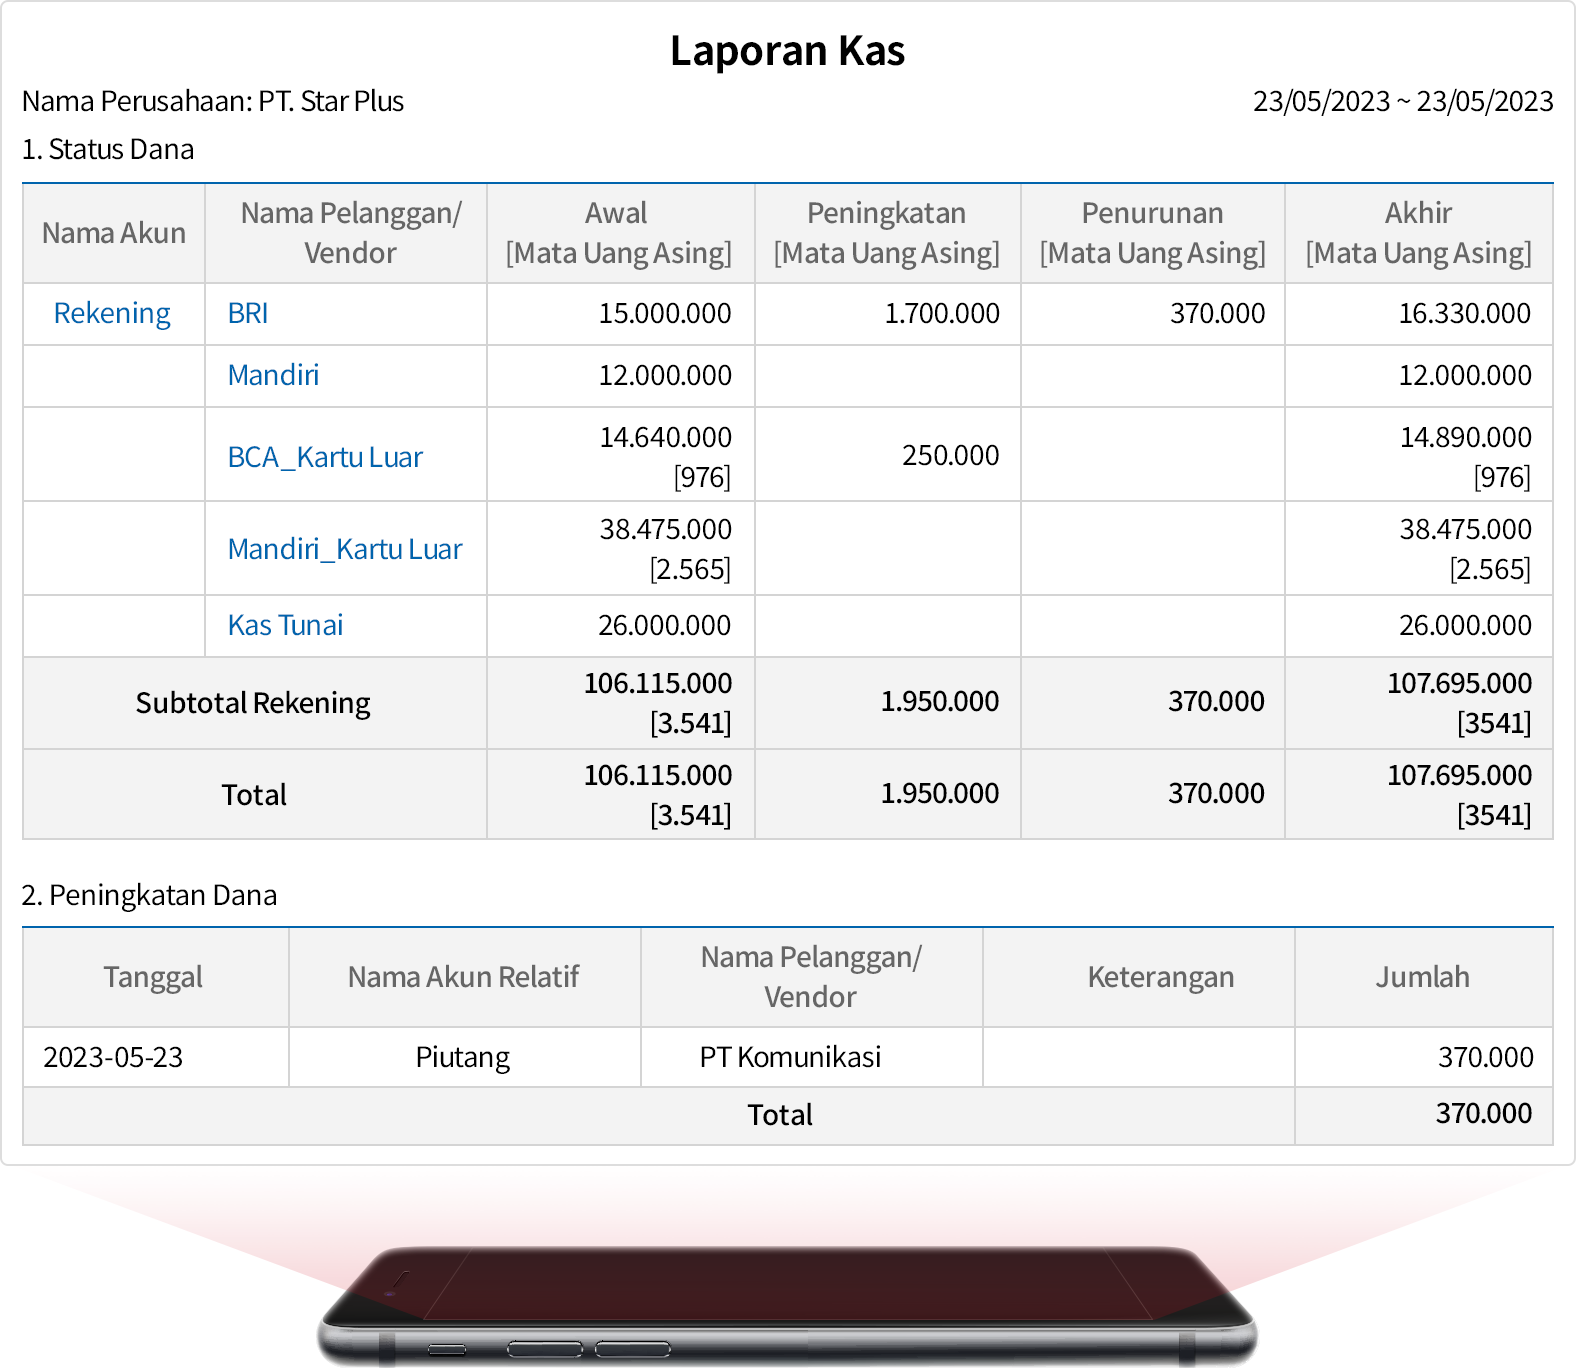The height and width of the screenshot is (1368, 1576).
Task: Click the Nama Akun Relatif header
Action: click(463, 977)
